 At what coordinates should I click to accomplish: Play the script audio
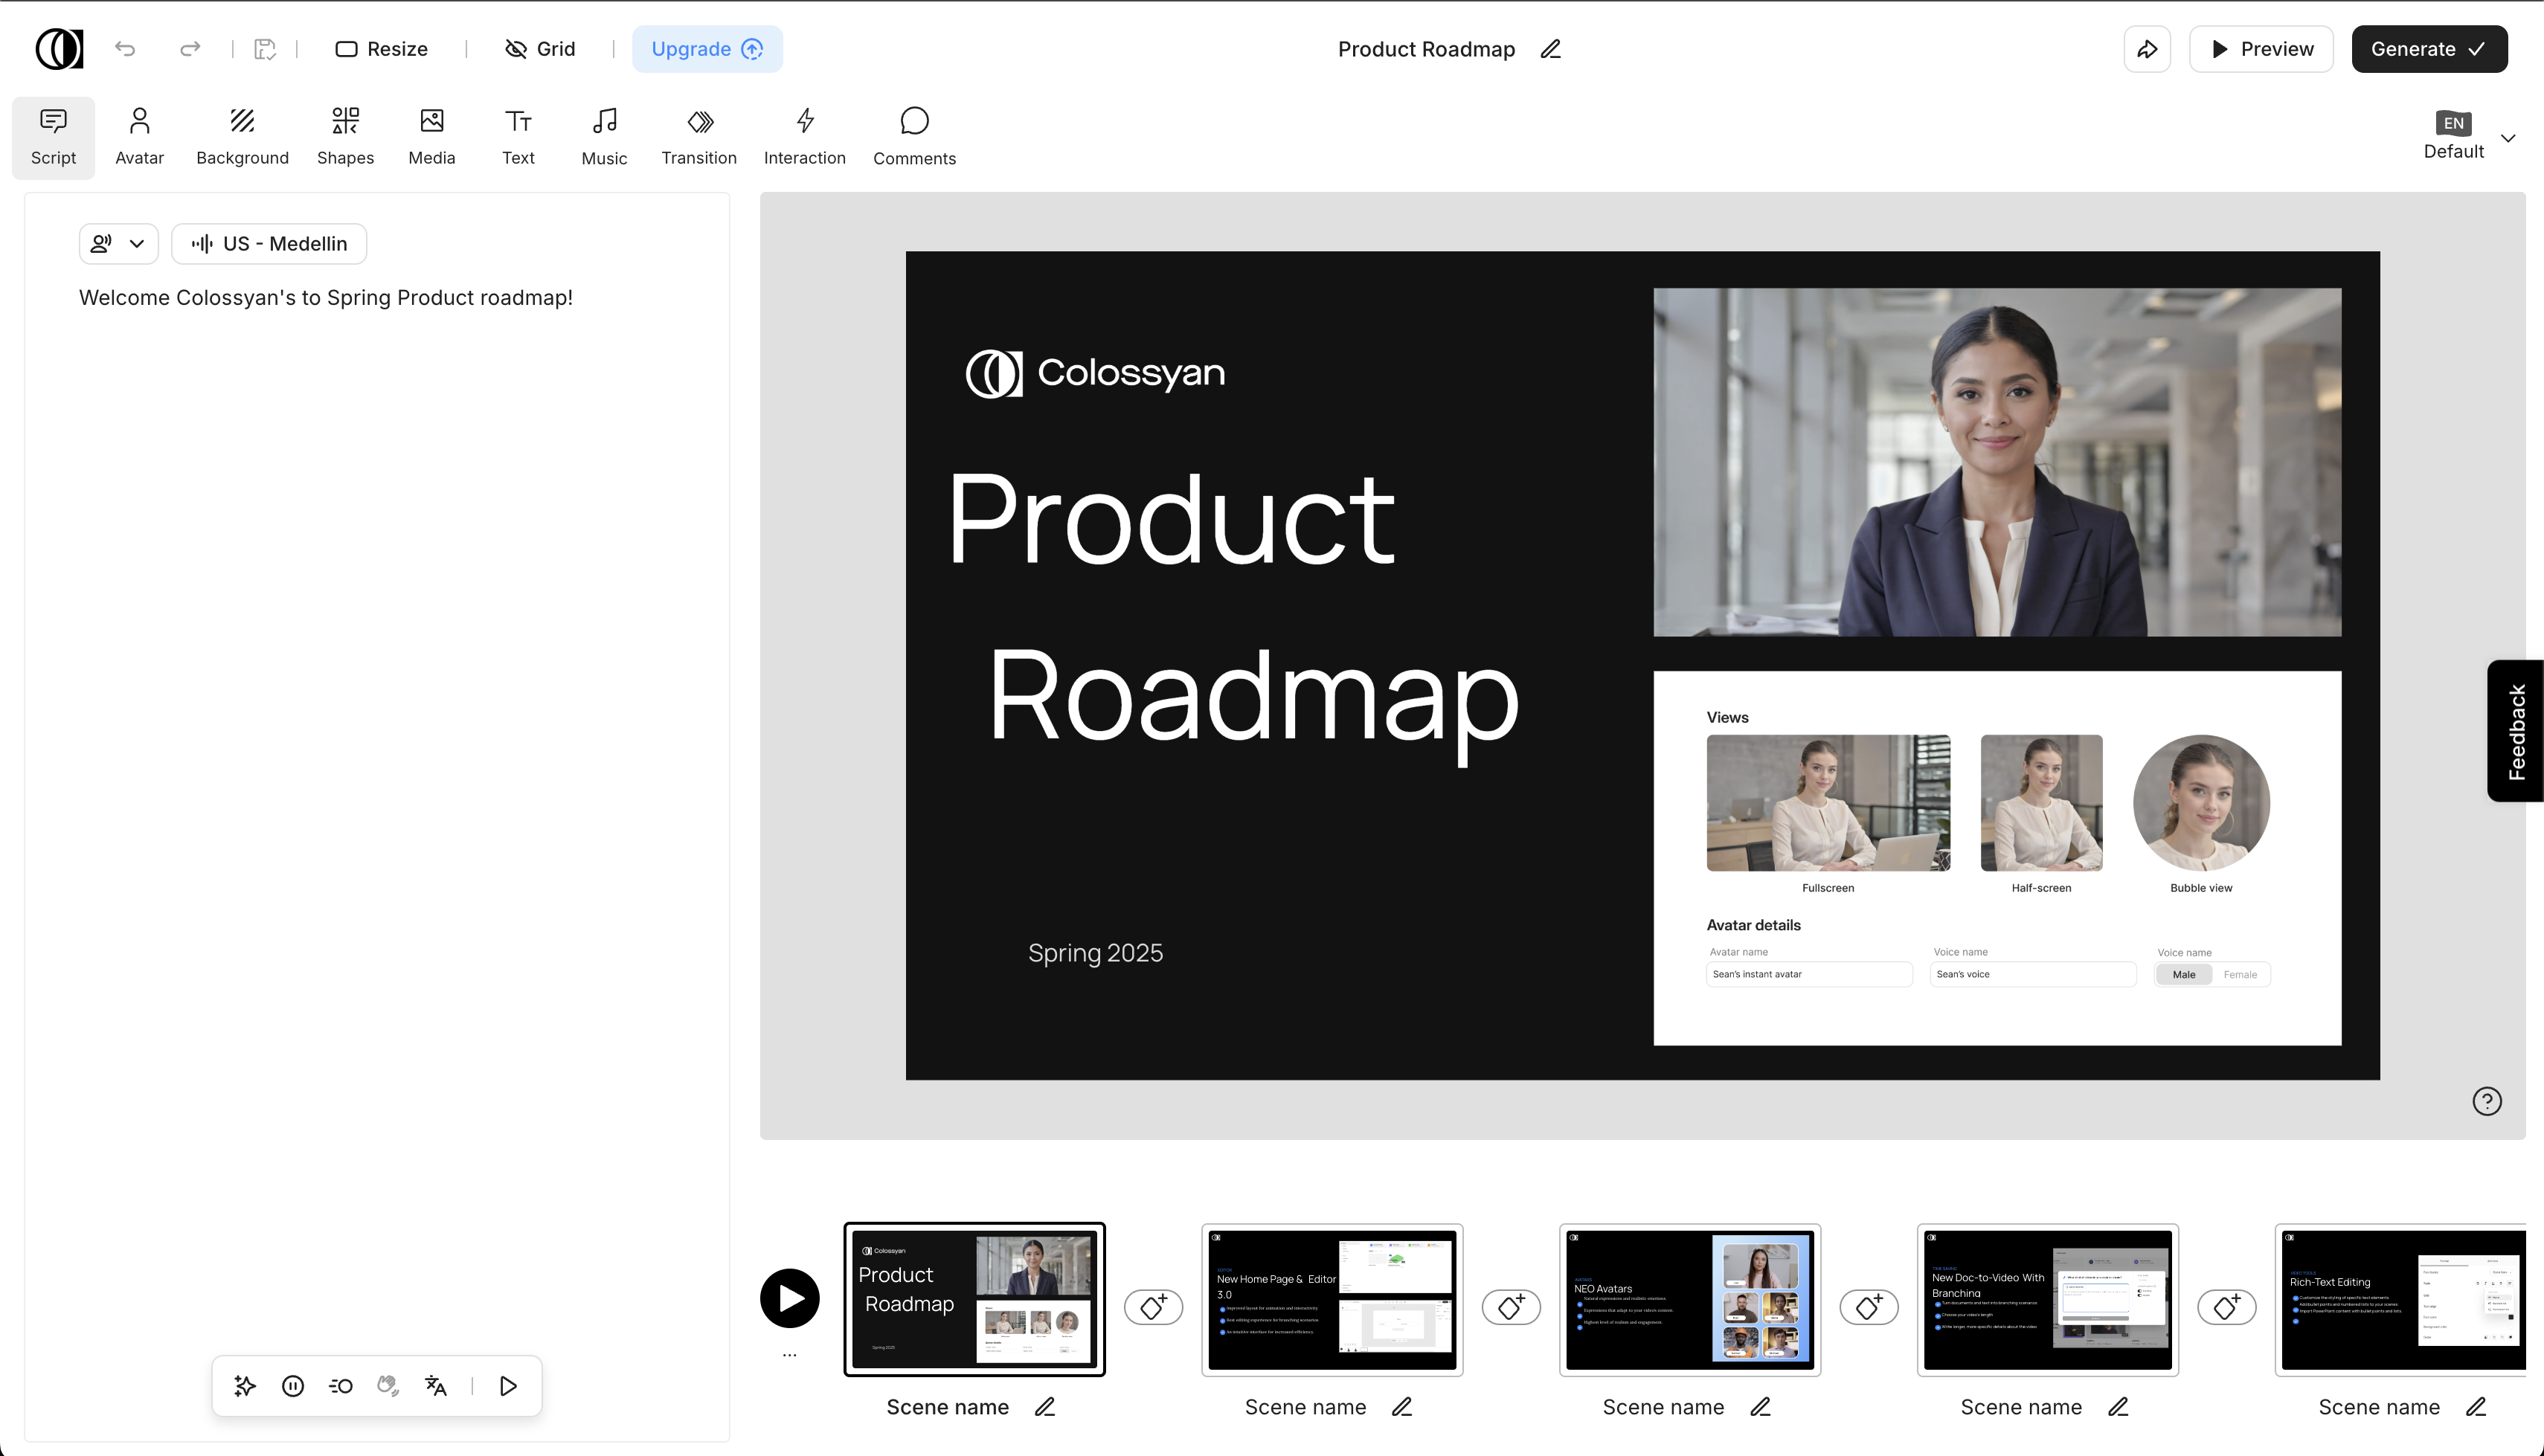(508, 1385)
